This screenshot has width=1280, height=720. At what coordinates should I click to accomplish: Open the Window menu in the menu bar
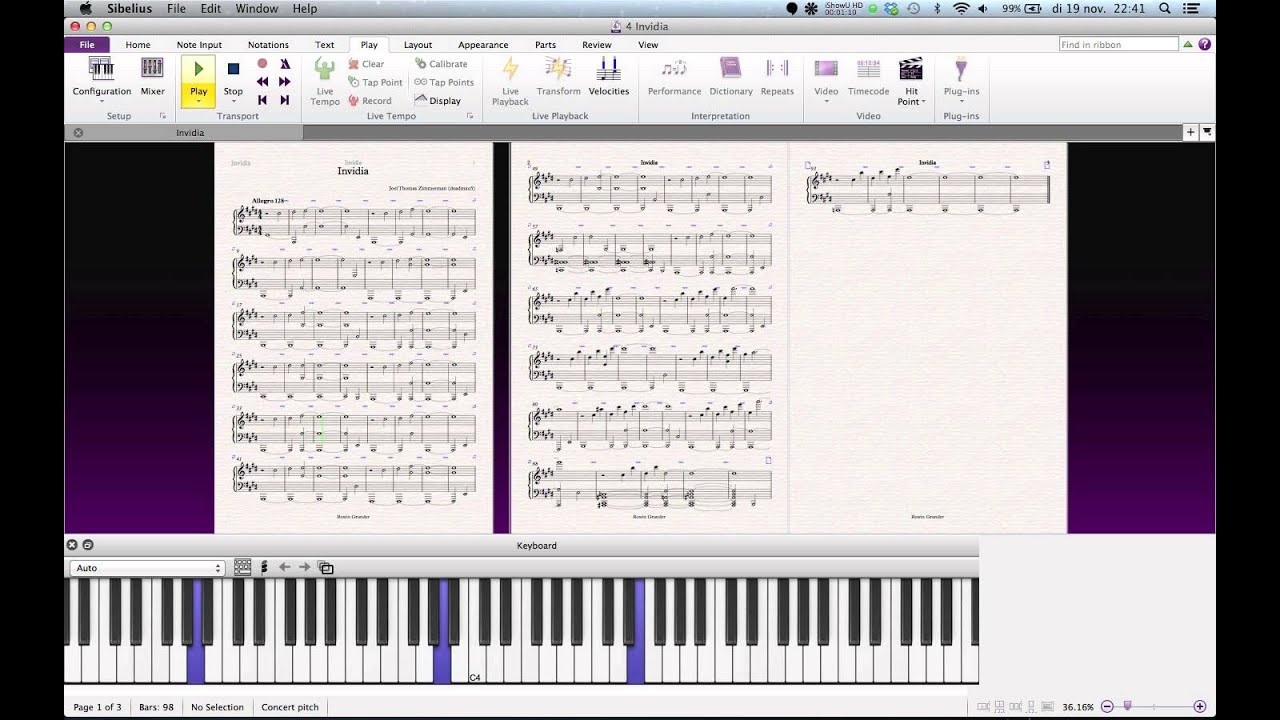(x=257, y=8)
